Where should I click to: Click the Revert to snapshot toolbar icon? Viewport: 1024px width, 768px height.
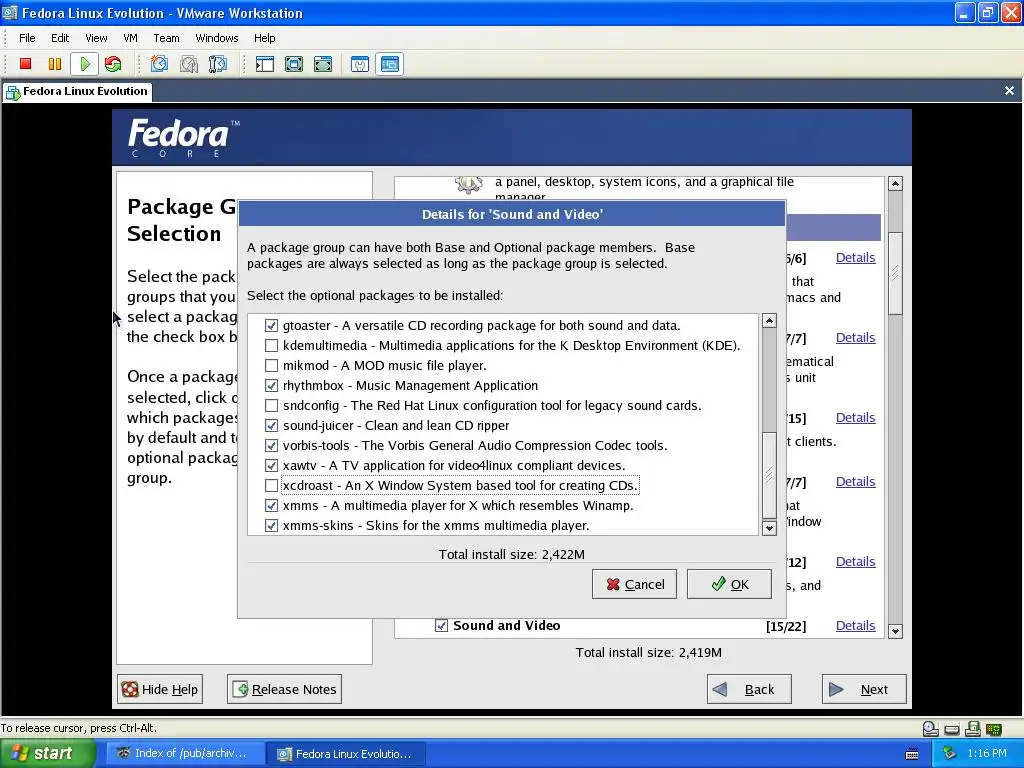189,64
